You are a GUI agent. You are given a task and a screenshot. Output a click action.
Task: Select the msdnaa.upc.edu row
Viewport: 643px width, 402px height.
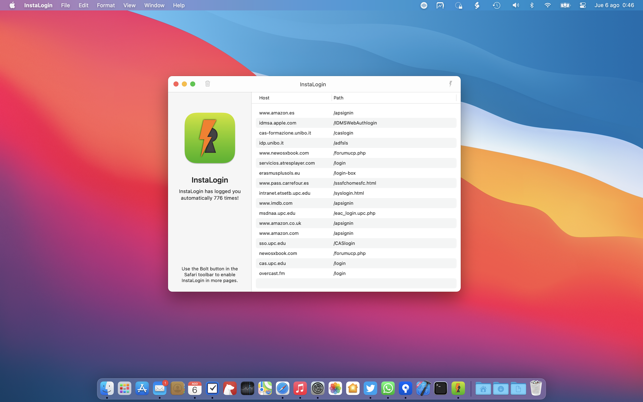point(356,213)
